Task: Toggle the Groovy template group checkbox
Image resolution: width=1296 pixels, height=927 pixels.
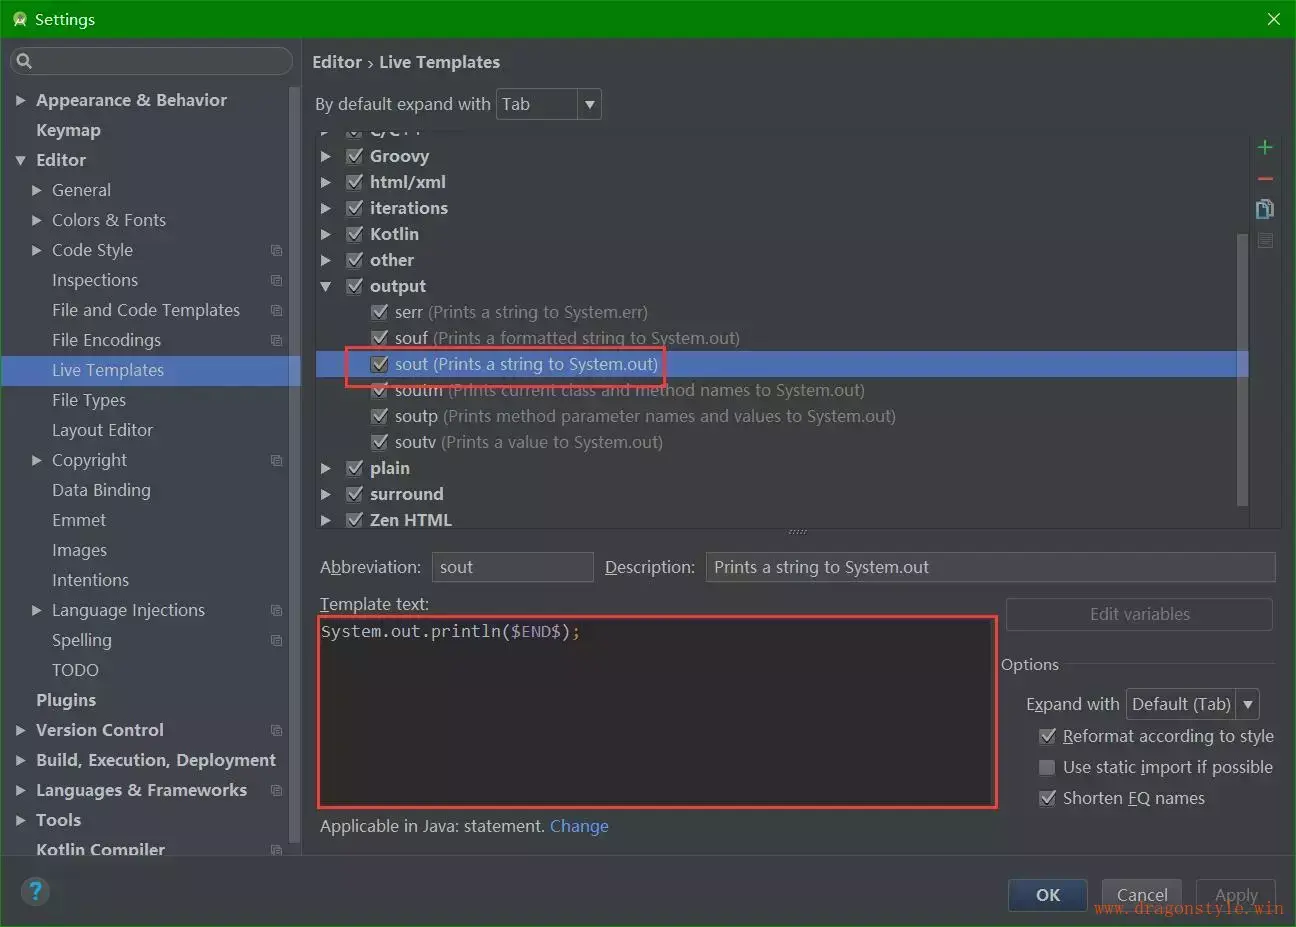Action: pos(354,156)
